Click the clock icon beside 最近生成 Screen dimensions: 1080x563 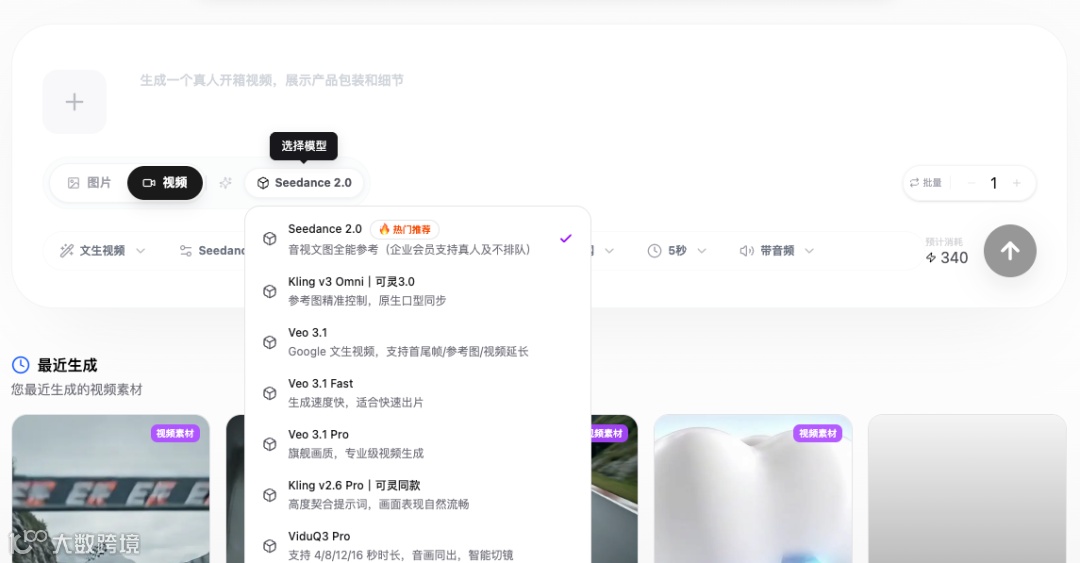coord(21,365)
